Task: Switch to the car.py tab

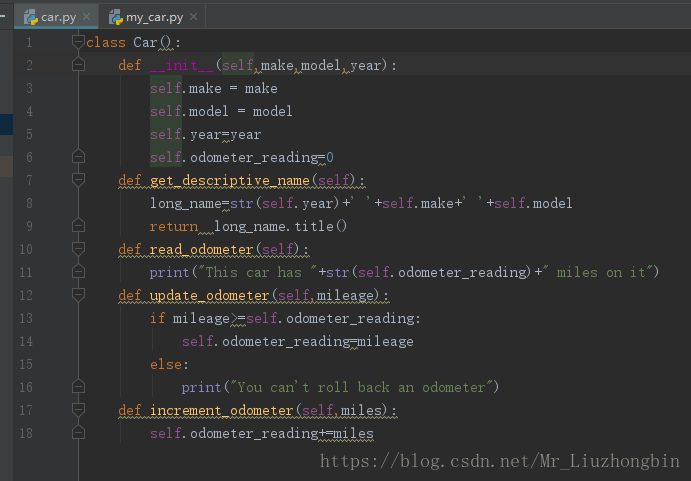Action: click(56, 17)
